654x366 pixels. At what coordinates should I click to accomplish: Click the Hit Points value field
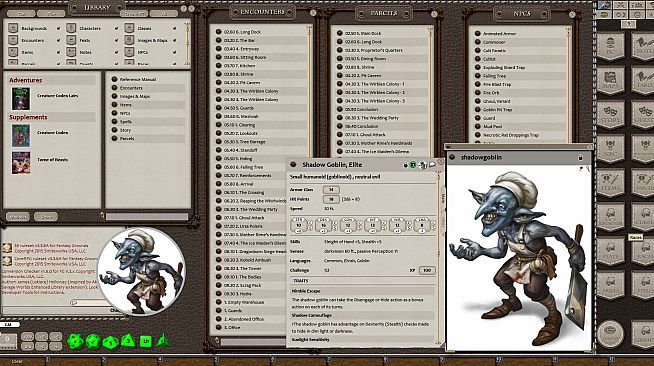pyautogui.click(x=331, y=199)
